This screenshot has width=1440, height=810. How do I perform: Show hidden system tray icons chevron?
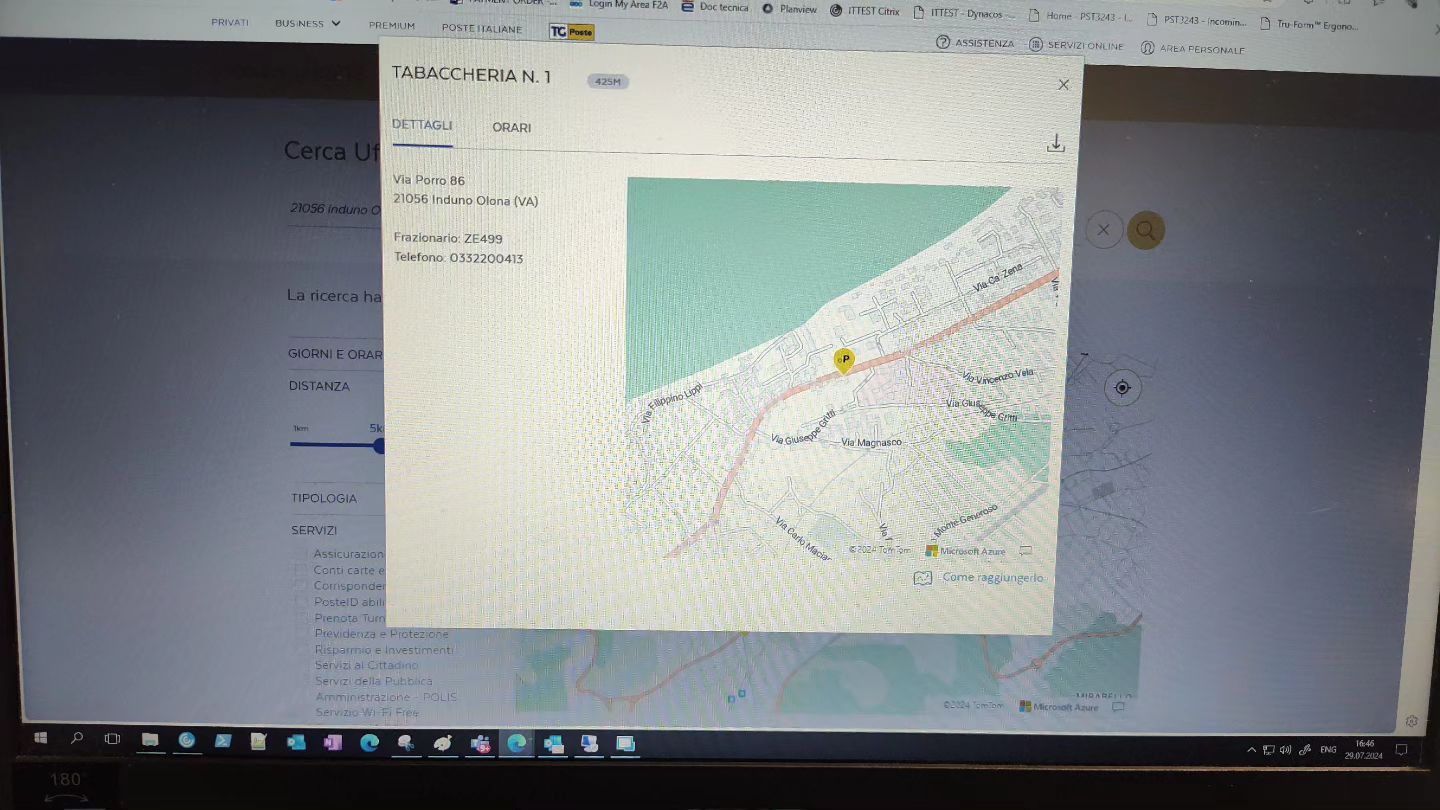(1251, 749)
